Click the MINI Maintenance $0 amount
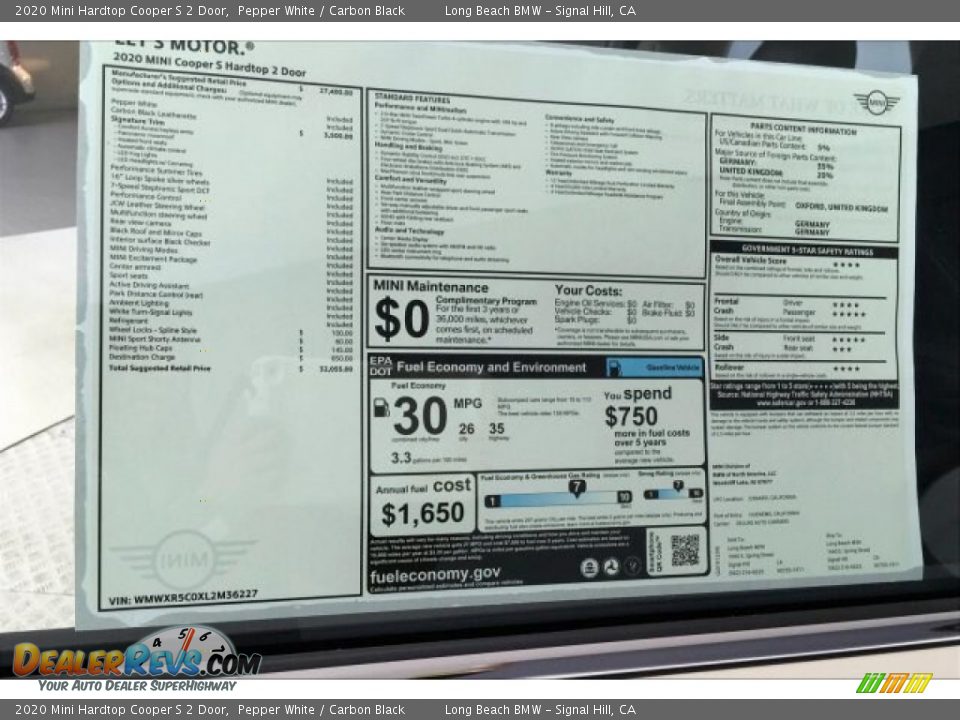This screenshot has width=960, height=720. coord(401,319)
